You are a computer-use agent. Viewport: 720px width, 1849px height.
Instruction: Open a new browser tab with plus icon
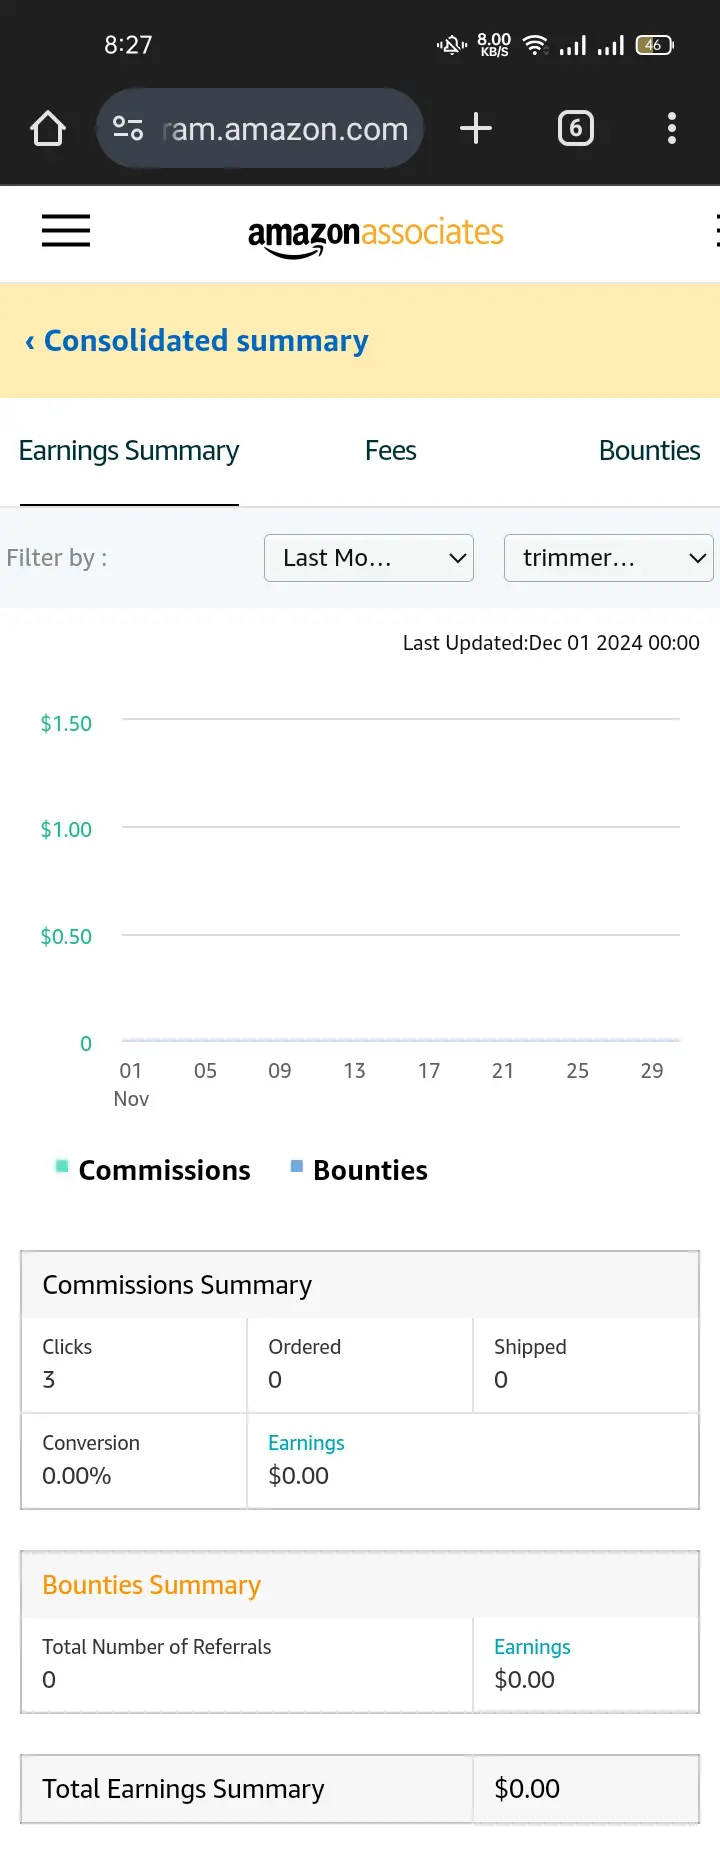click(x=476, y=128)
